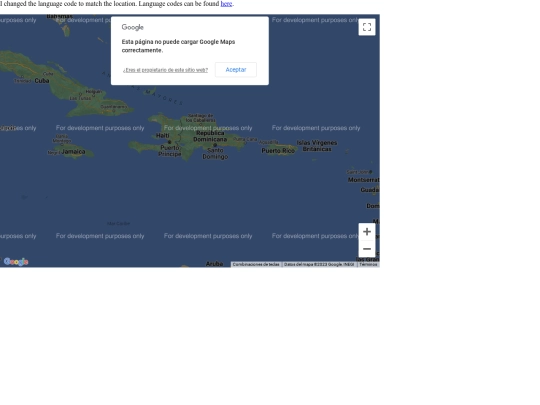Open Combinaciones de teclas shortcuts
The width and height of the screenshot is (540, 405).
click(256, 264)
